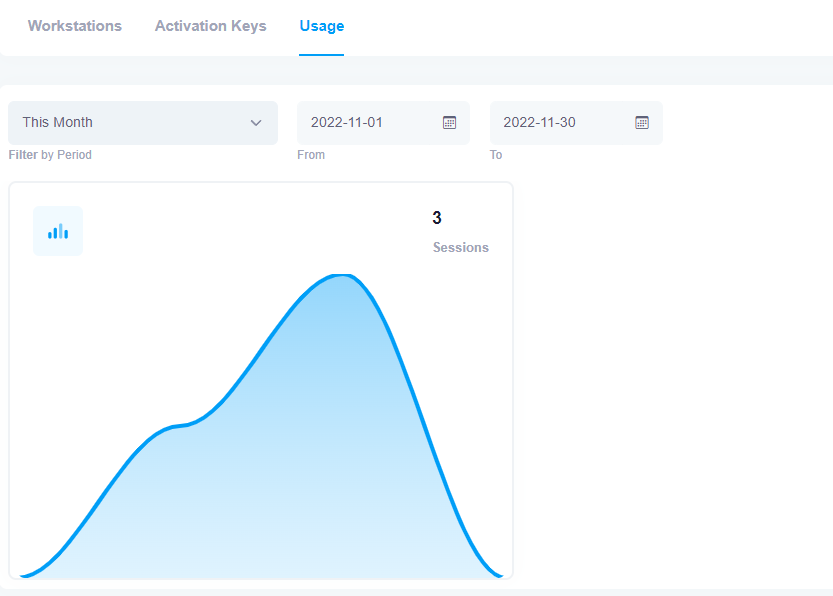This screenshot has height=596, width=833.
Task: Open the To date calendar picker icon
Action: (642, 123)
